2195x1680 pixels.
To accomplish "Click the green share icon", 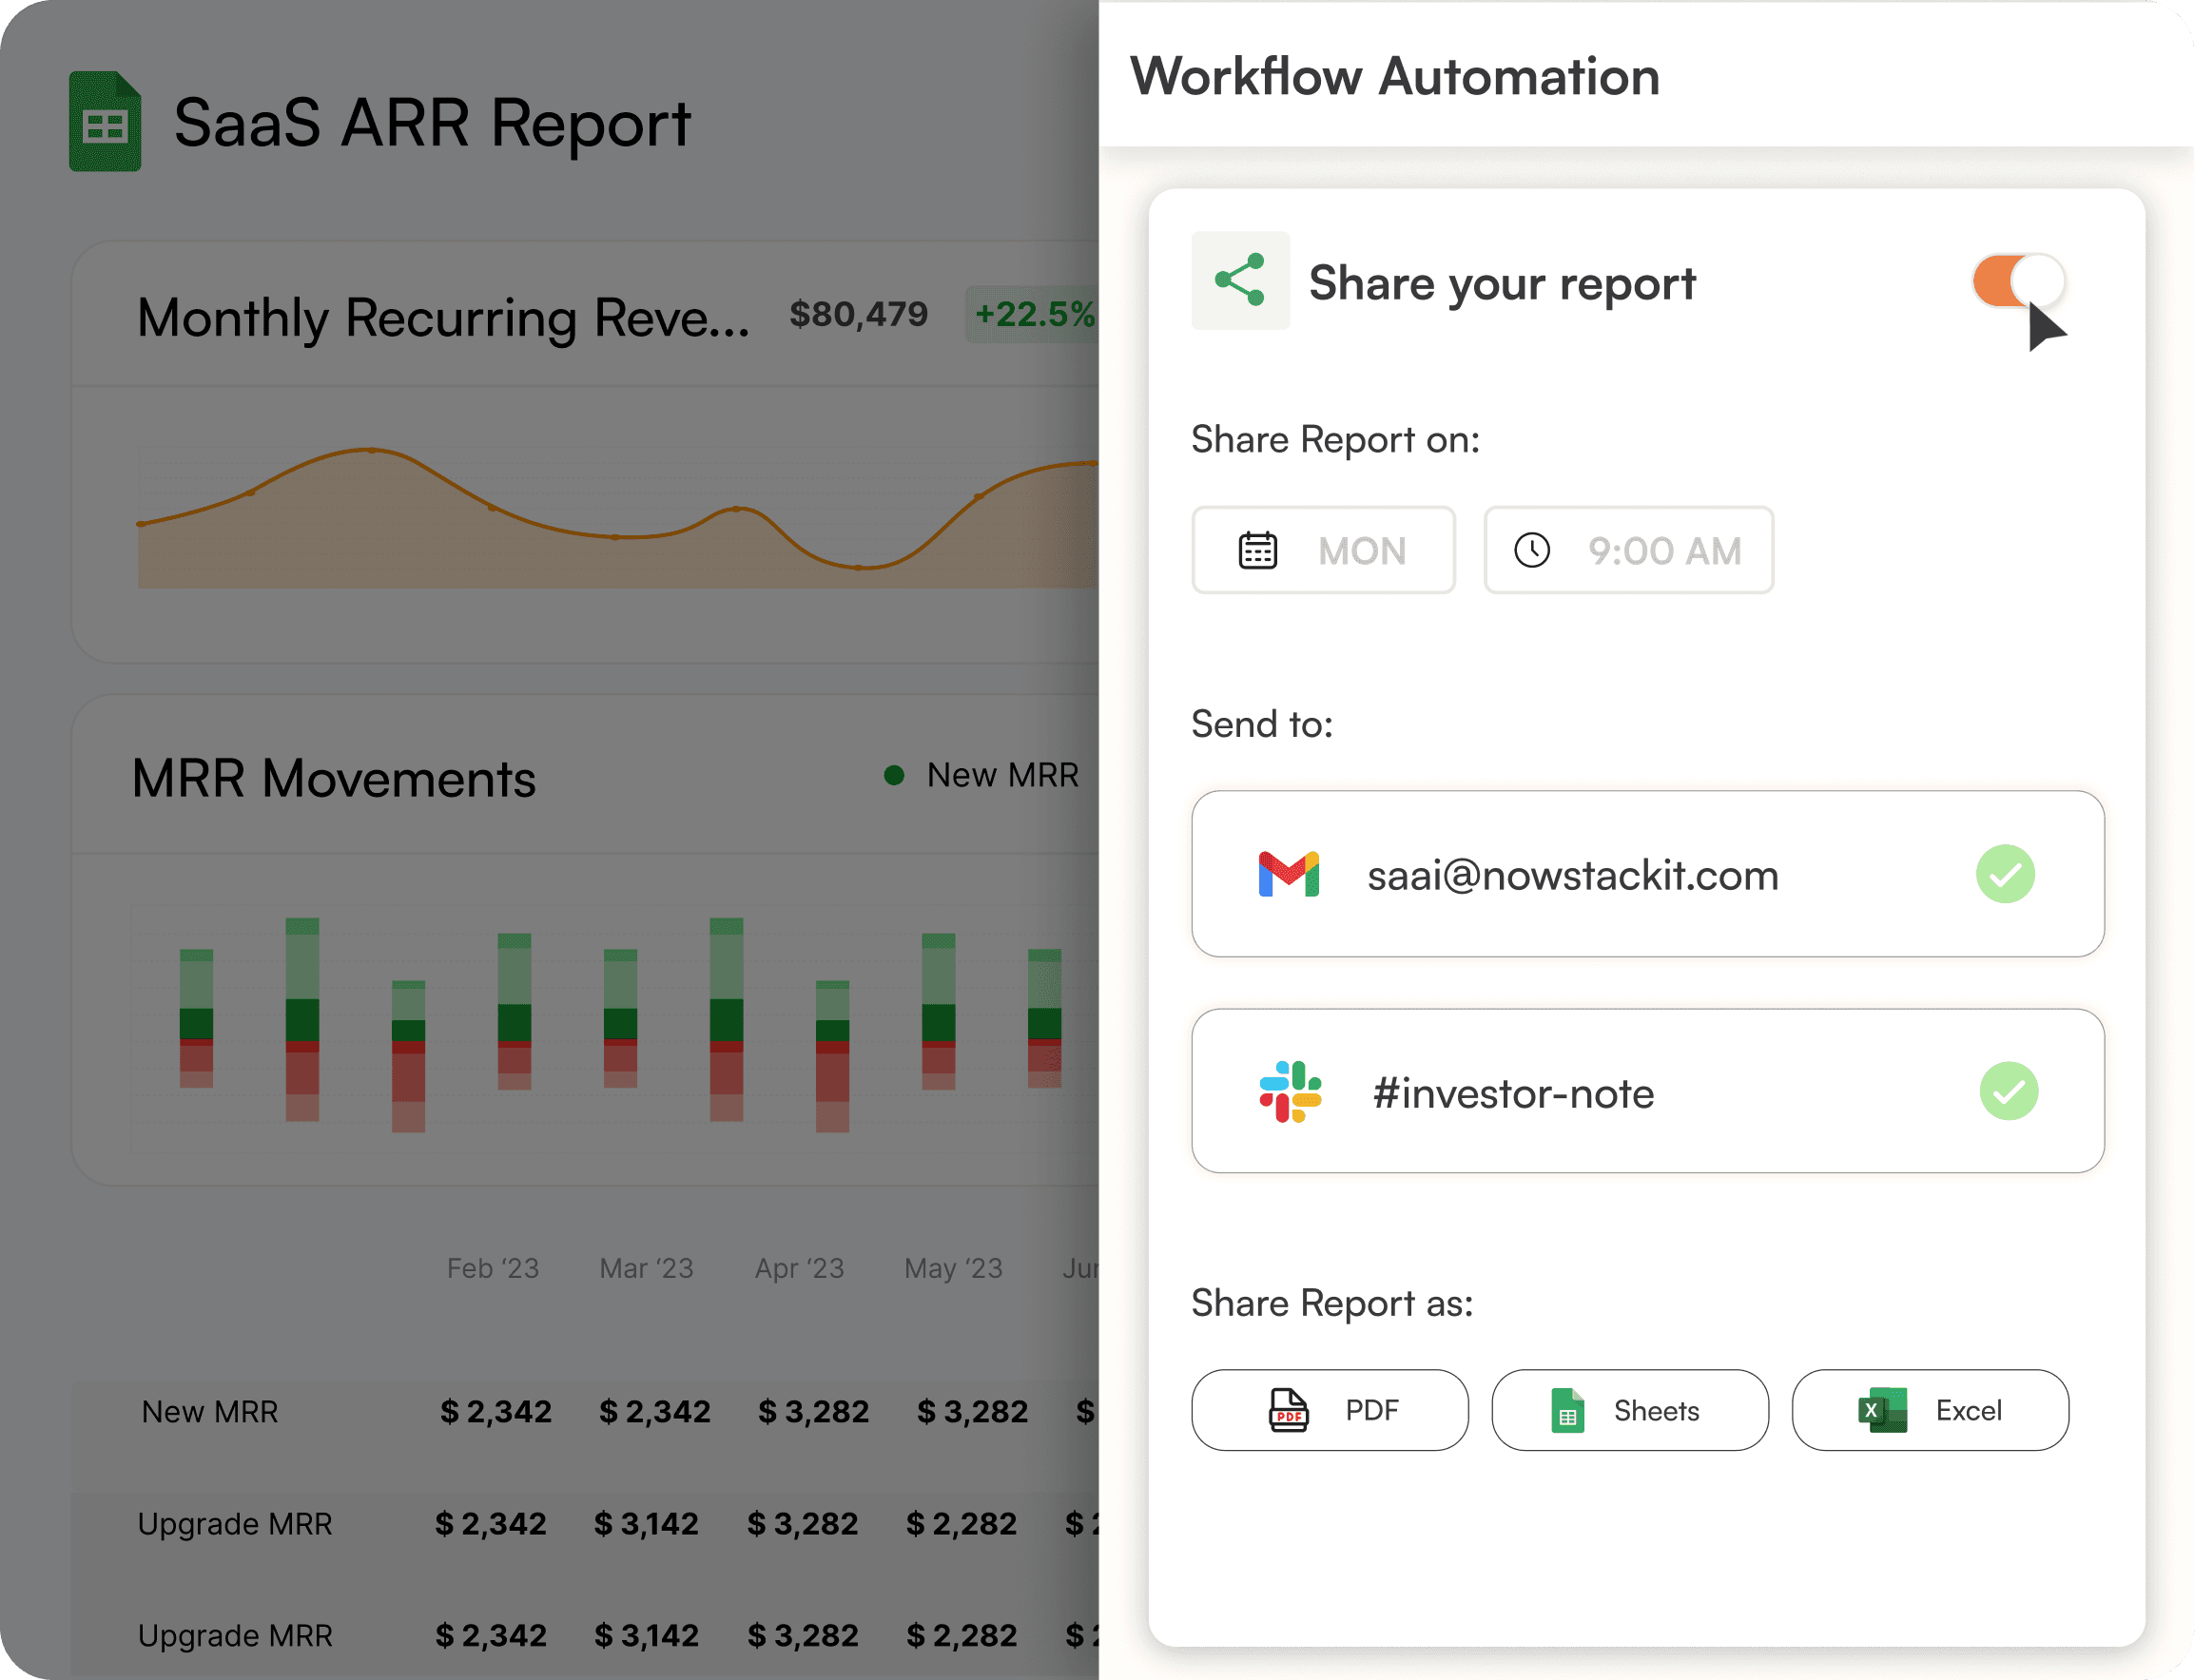I will (x=1240, y=281).
